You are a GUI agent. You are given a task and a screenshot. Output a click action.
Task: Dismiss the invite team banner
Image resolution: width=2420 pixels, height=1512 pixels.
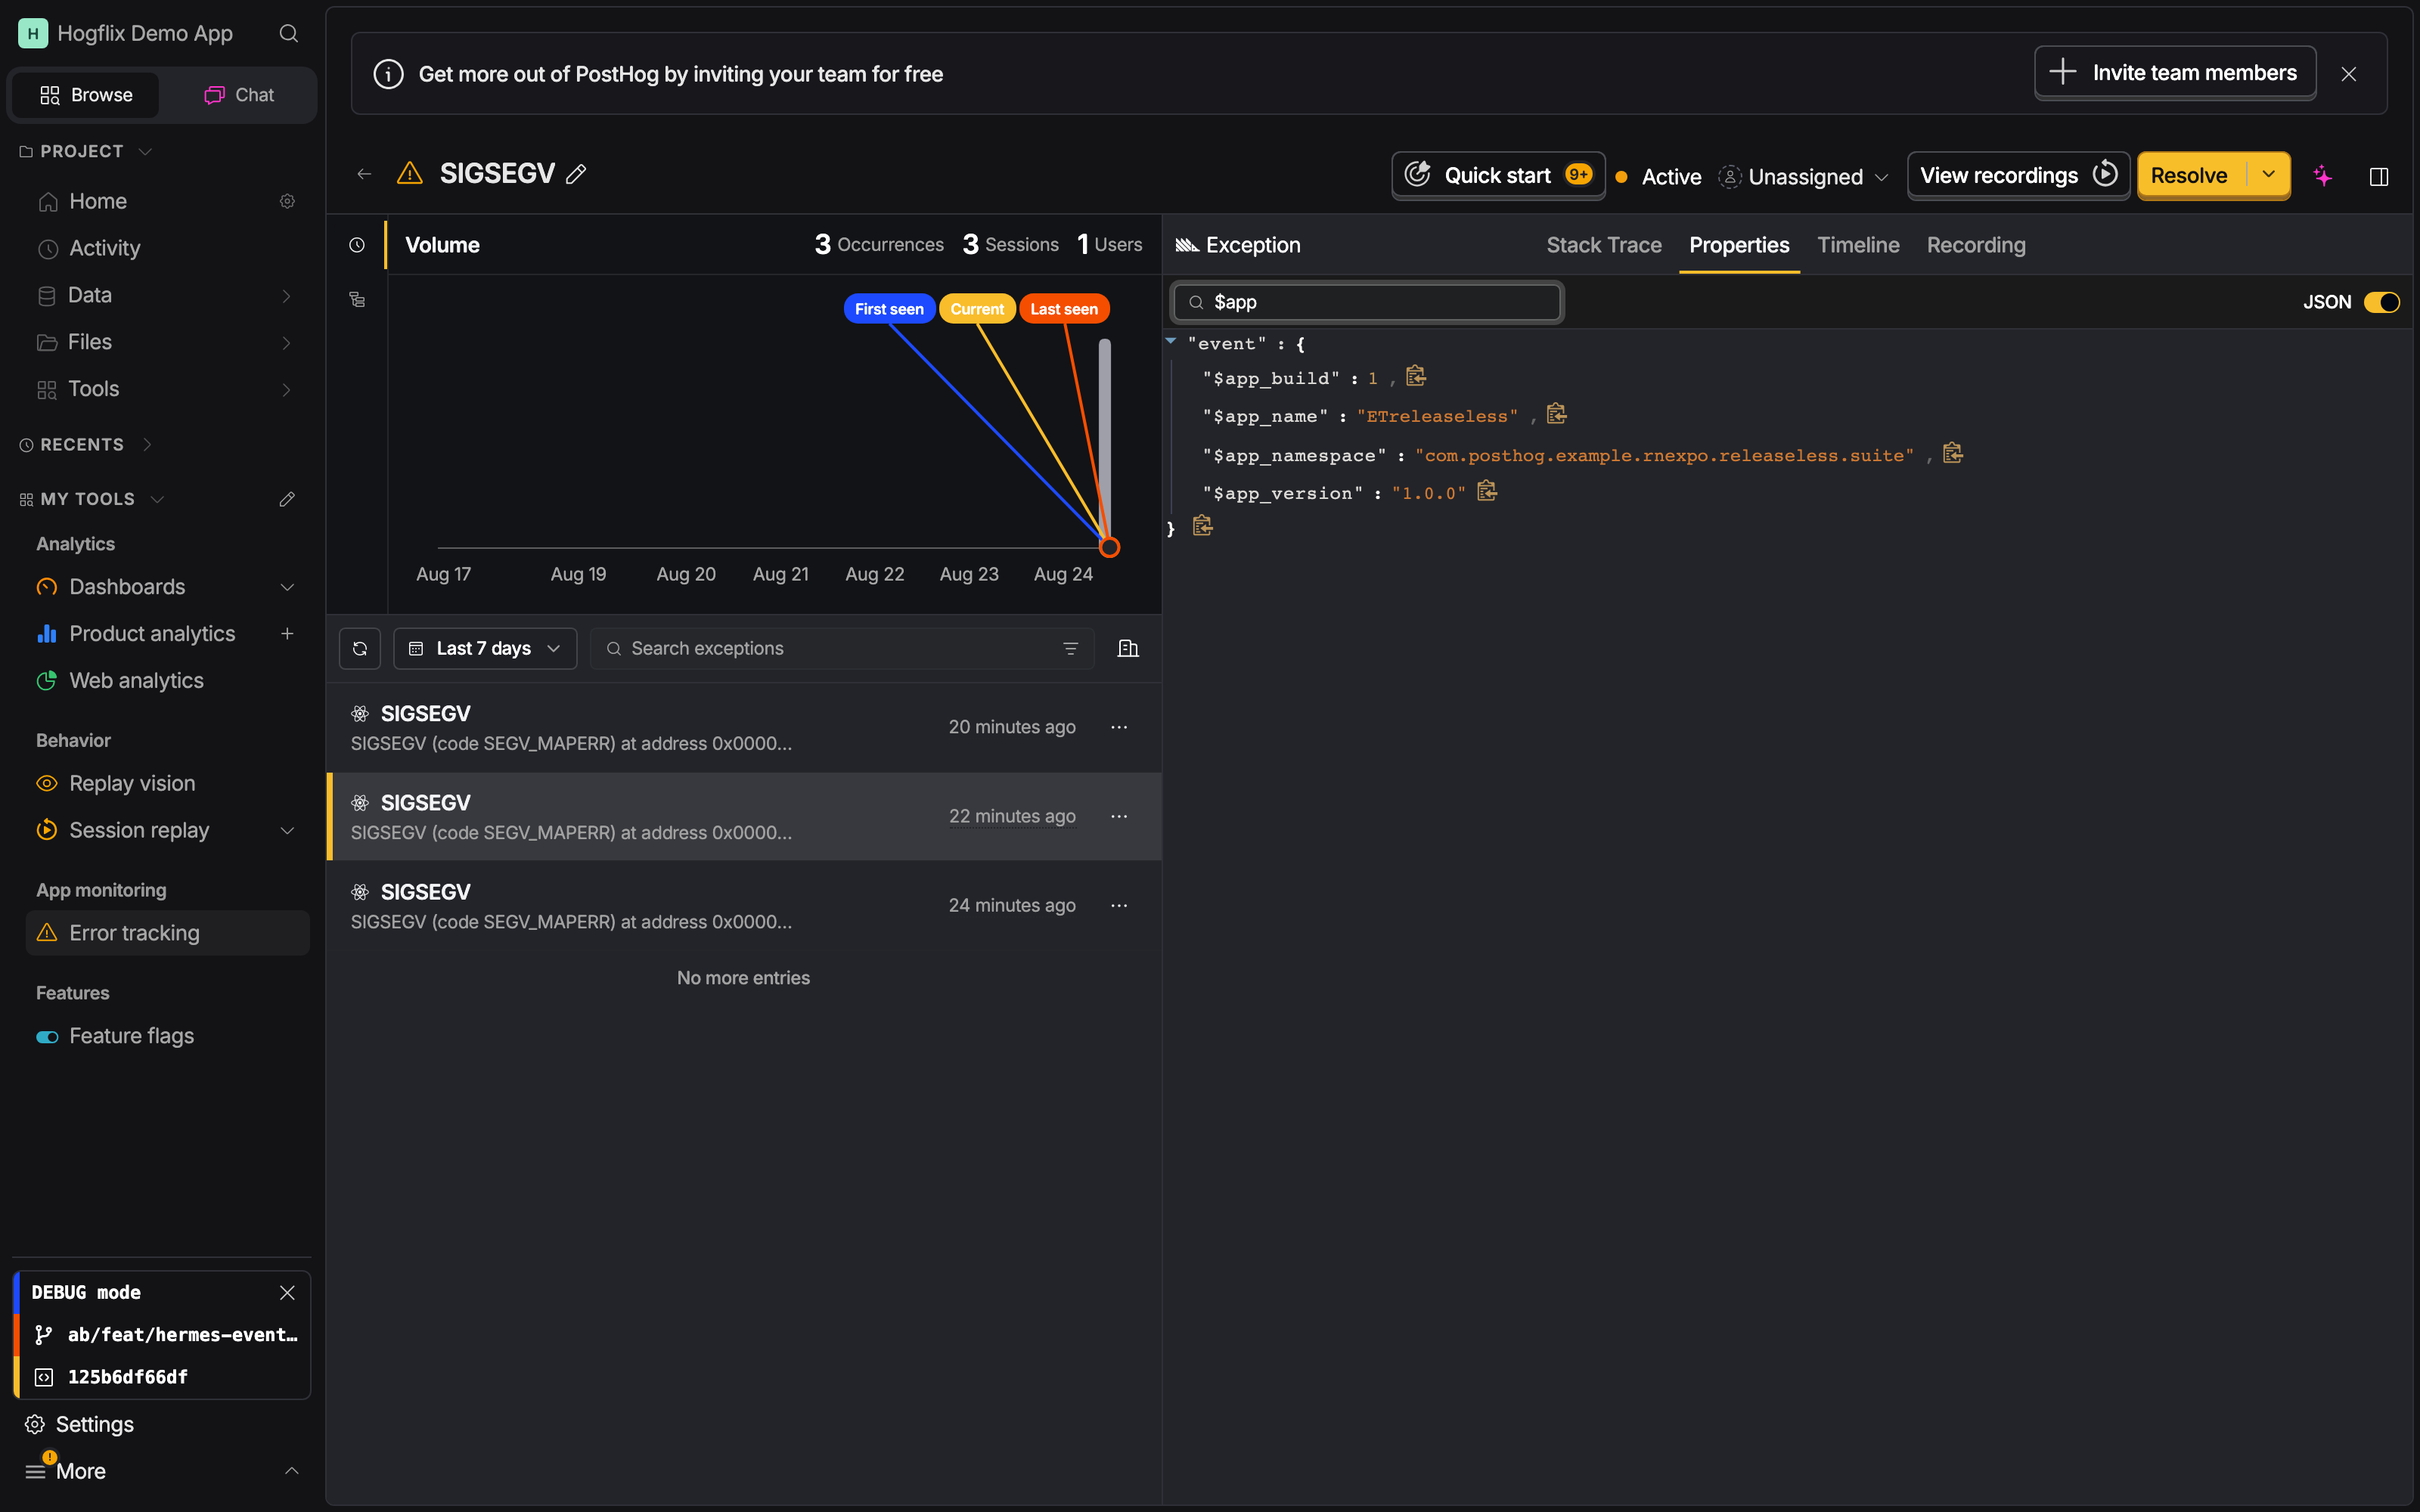point(2349,74)
